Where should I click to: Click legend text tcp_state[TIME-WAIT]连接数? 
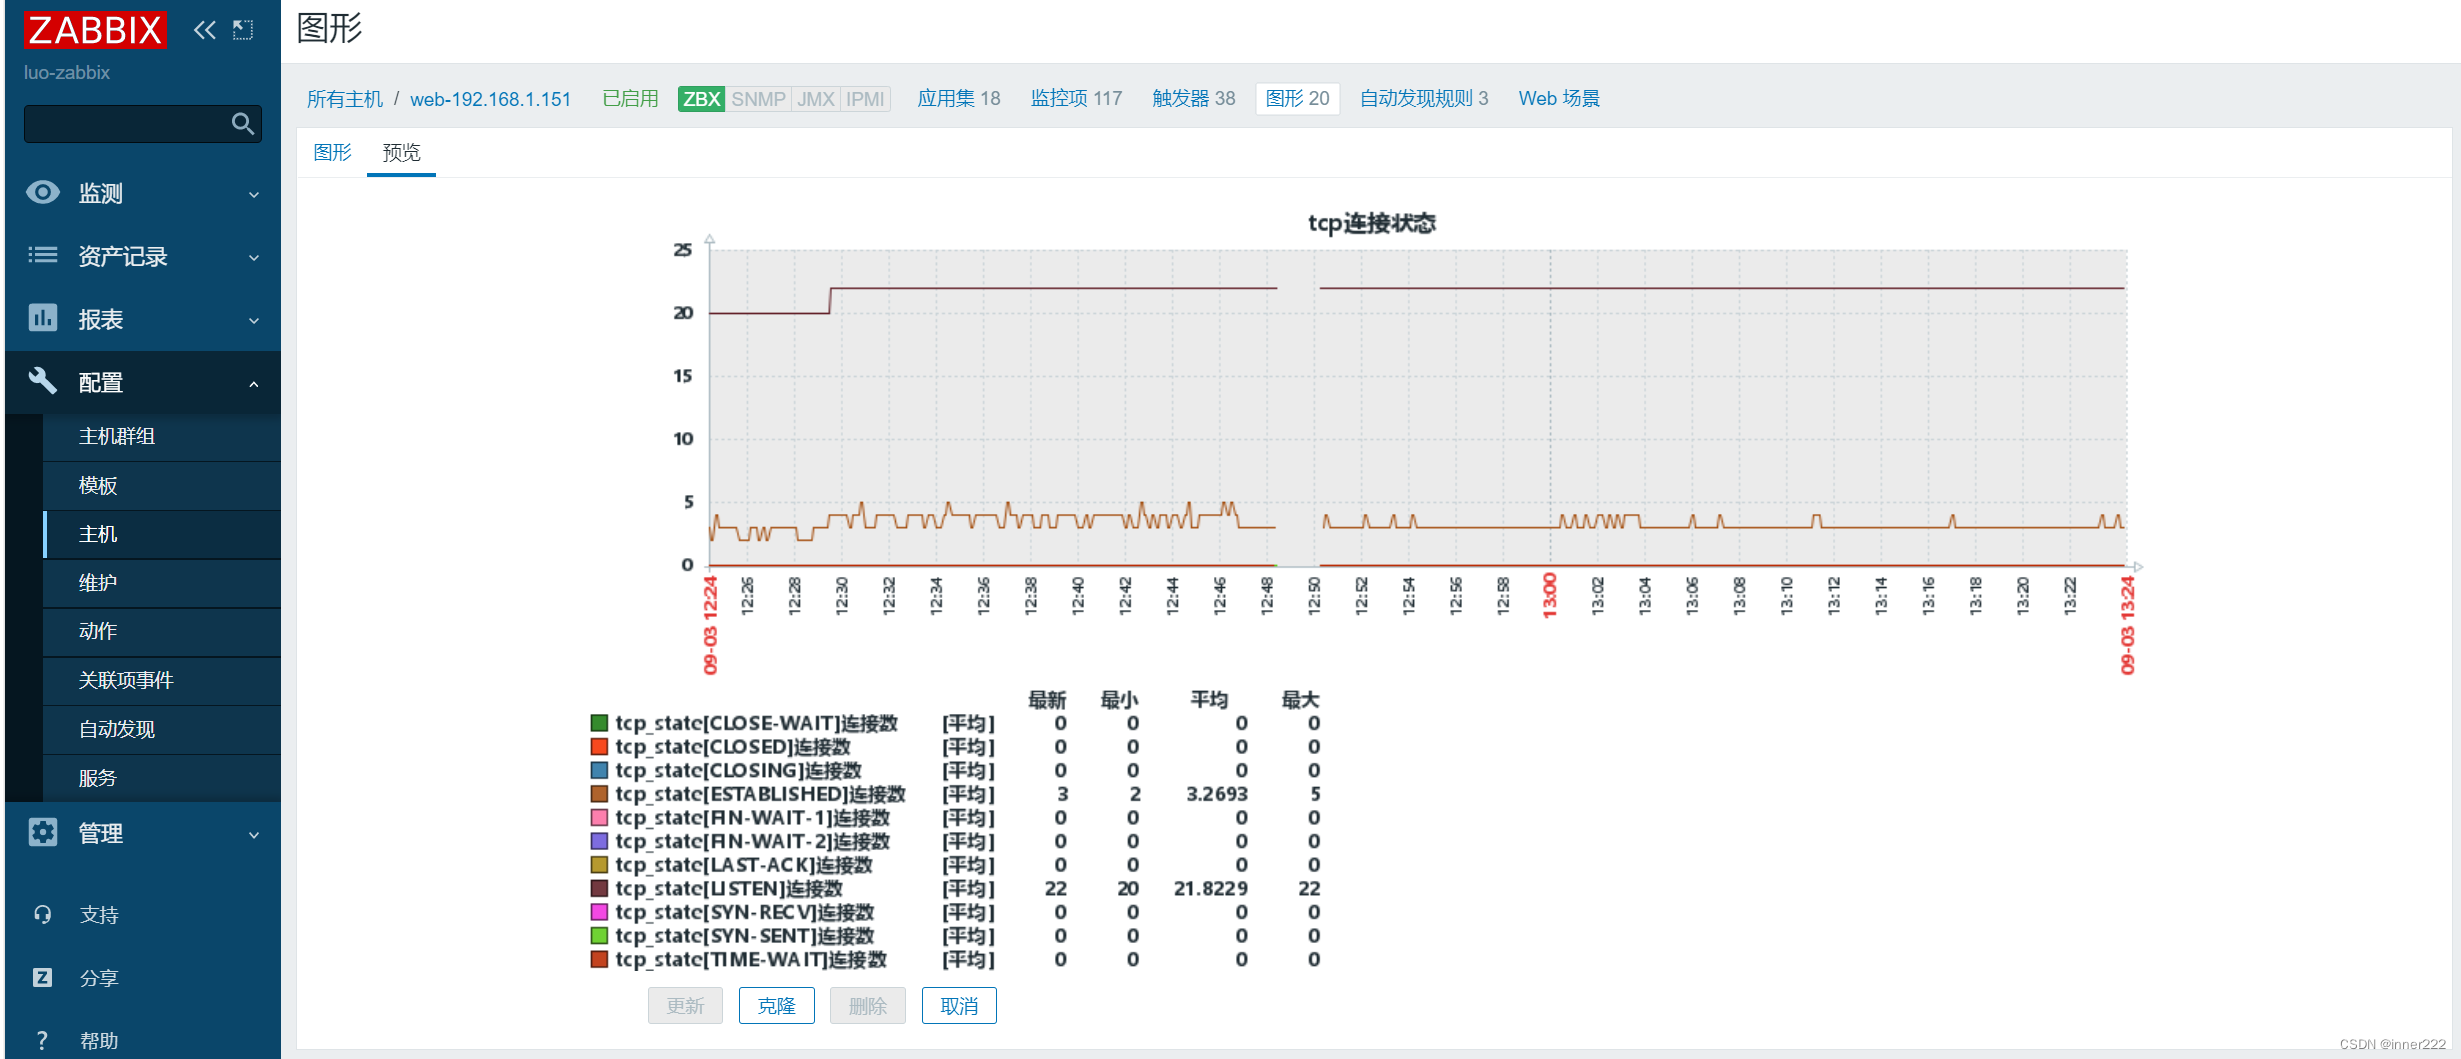(751, 959)
